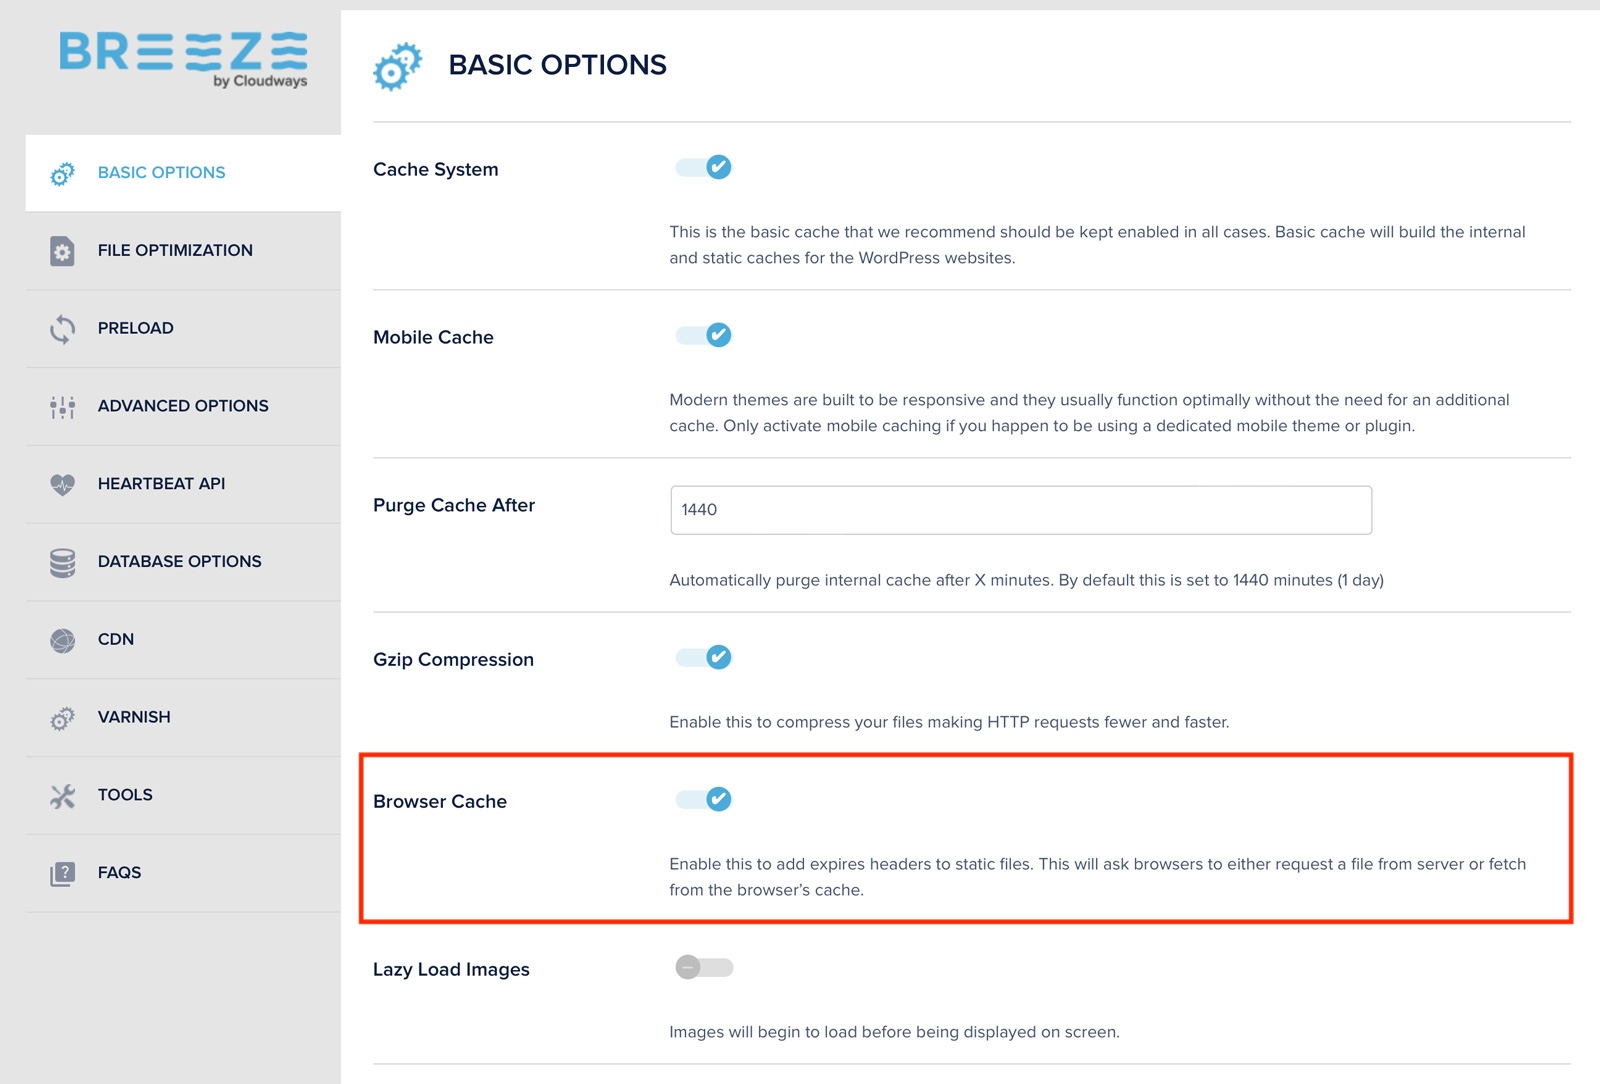Screen dimensions: 1600x1084
Task: Focus the Purge Cache After input field
Action: pos(1021,510)
